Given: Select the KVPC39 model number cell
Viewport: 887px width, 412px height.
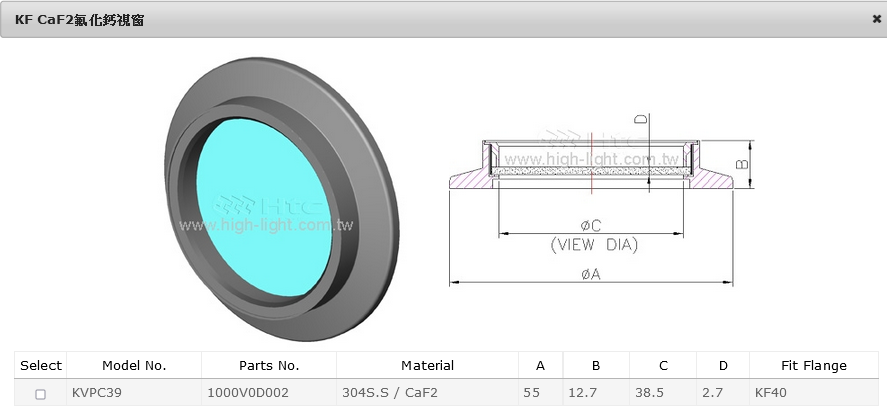Looking at the screenshot, I should 96,394.
